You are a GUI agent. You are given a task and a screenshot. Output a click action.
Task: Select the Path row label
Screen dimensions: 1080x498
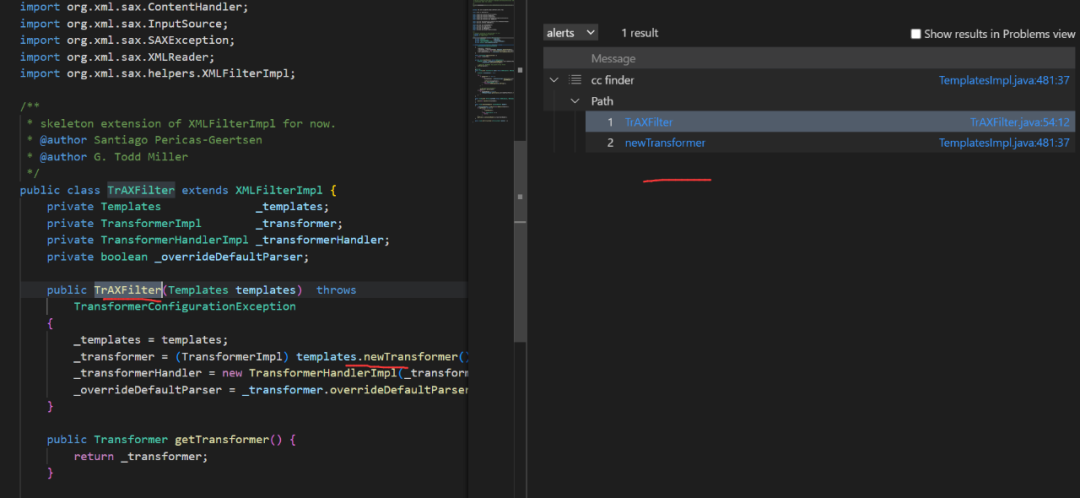click(x=602, y=101)
